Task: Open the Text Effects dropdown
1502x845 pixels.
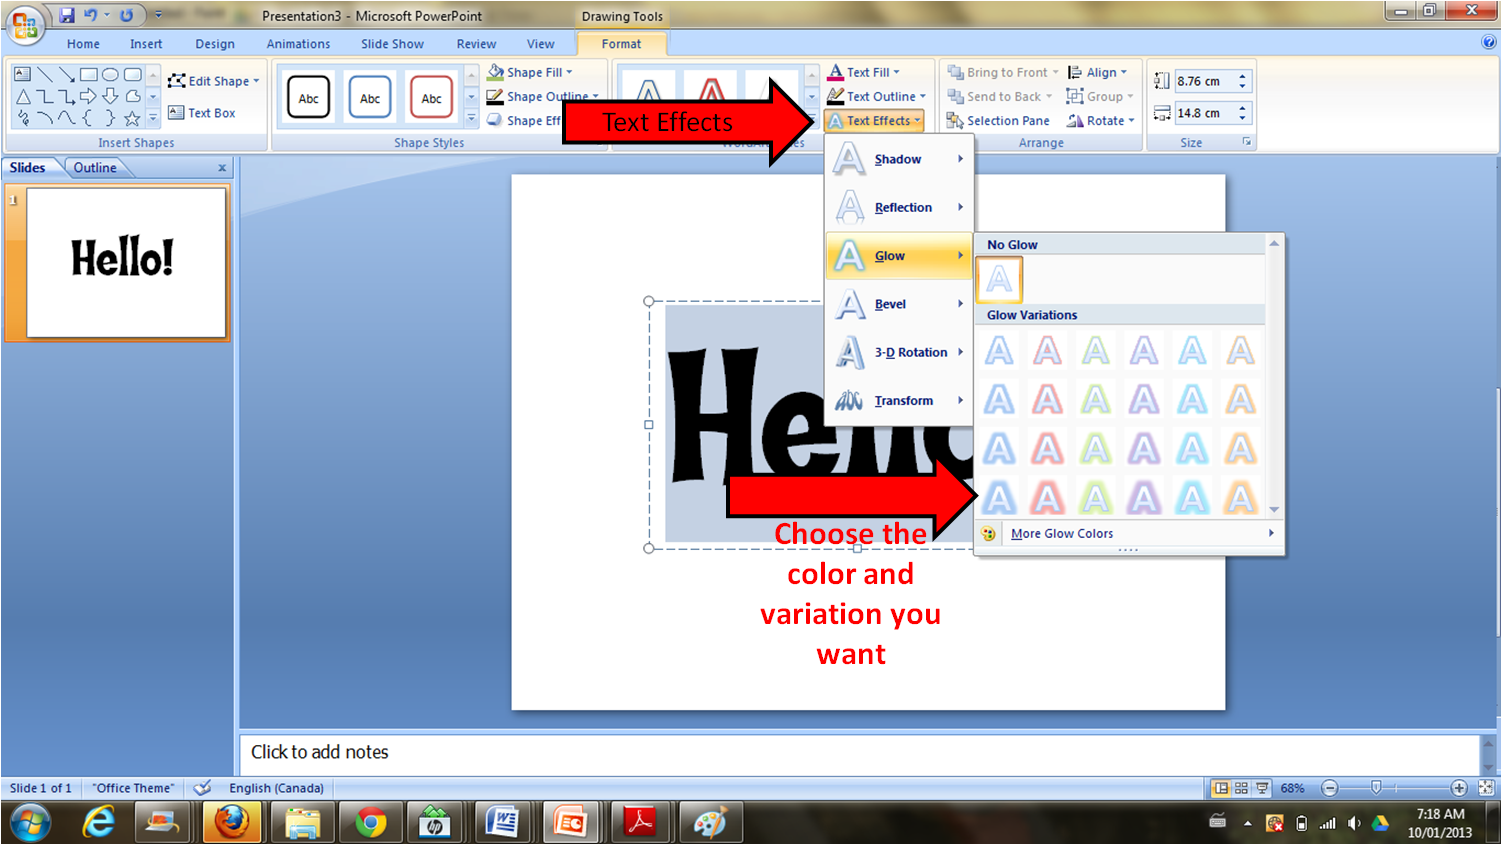Action: pyautogui.click(x=874, y=120)
